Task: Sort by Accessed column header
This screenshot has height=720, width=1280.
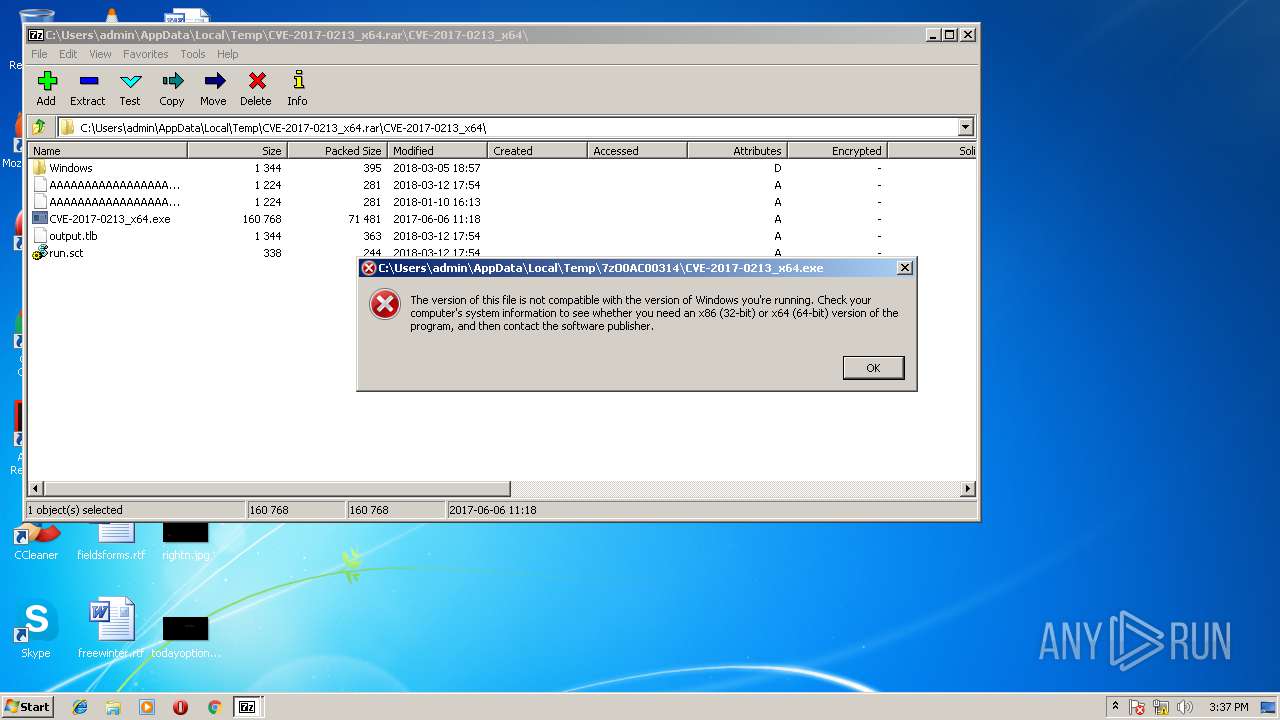Action: pos(637,150)
